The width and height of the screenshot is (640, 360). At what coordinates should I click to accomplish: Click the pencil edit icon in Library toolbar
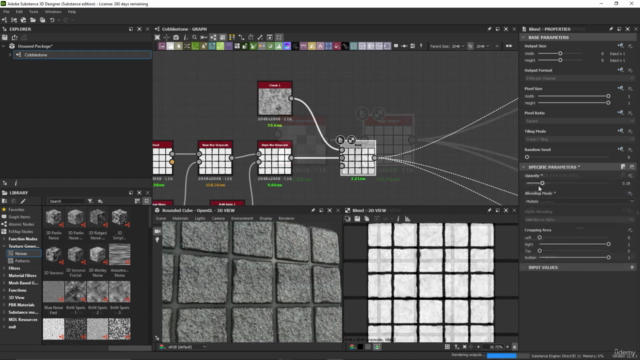[23, 201]
